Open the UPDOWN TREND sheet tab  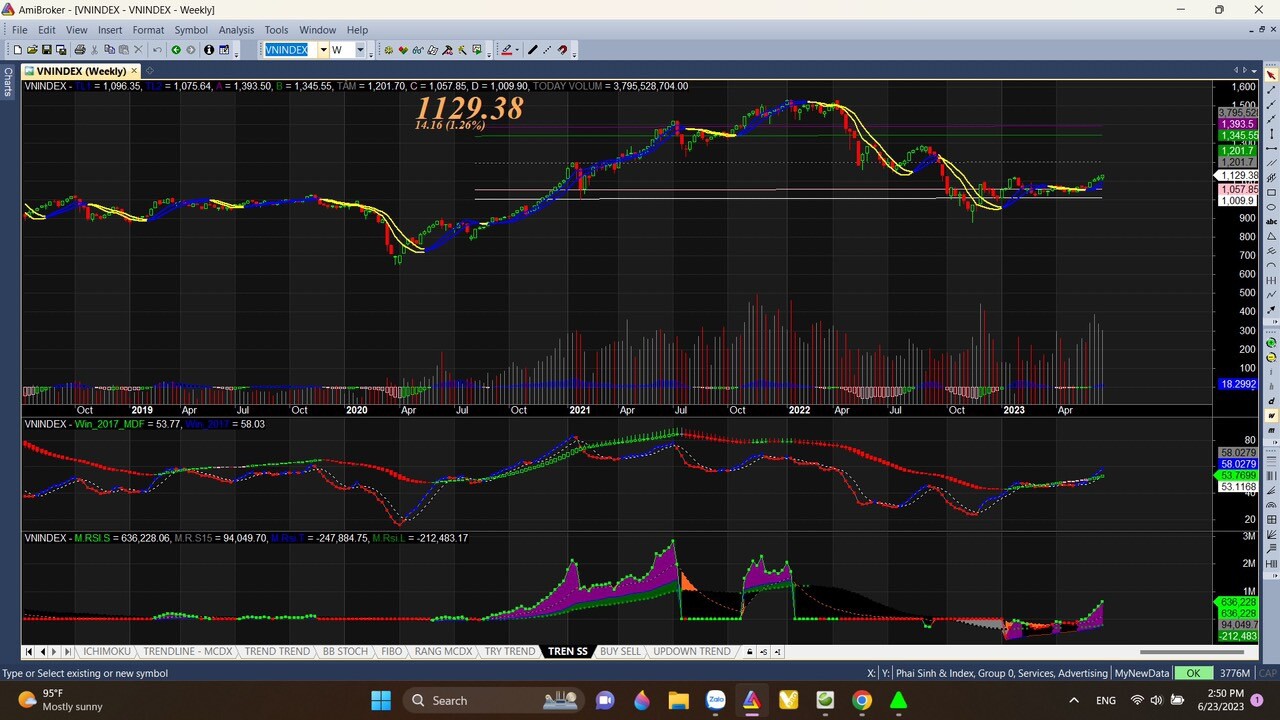(692, 651)
